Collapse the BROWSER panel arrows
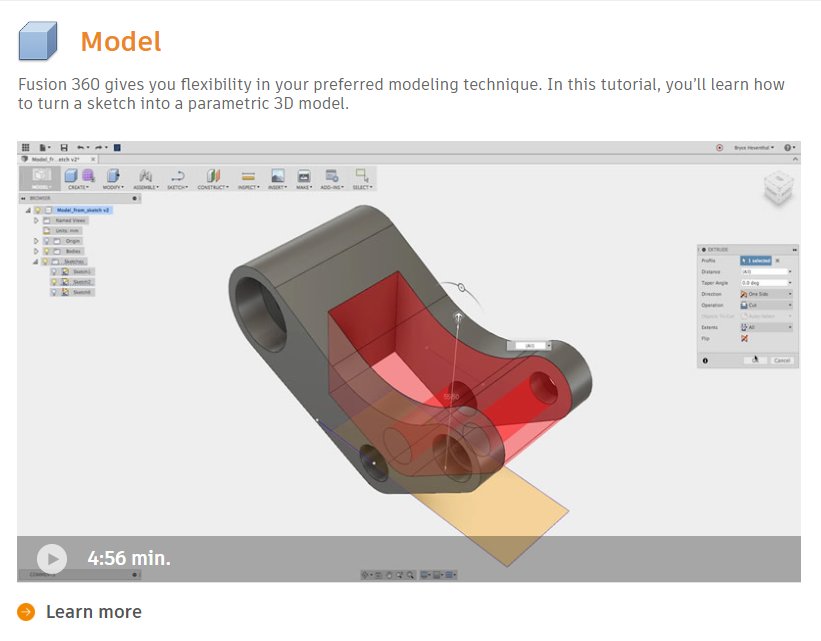This screenshot has width=821, height=641. click(23, 198)
